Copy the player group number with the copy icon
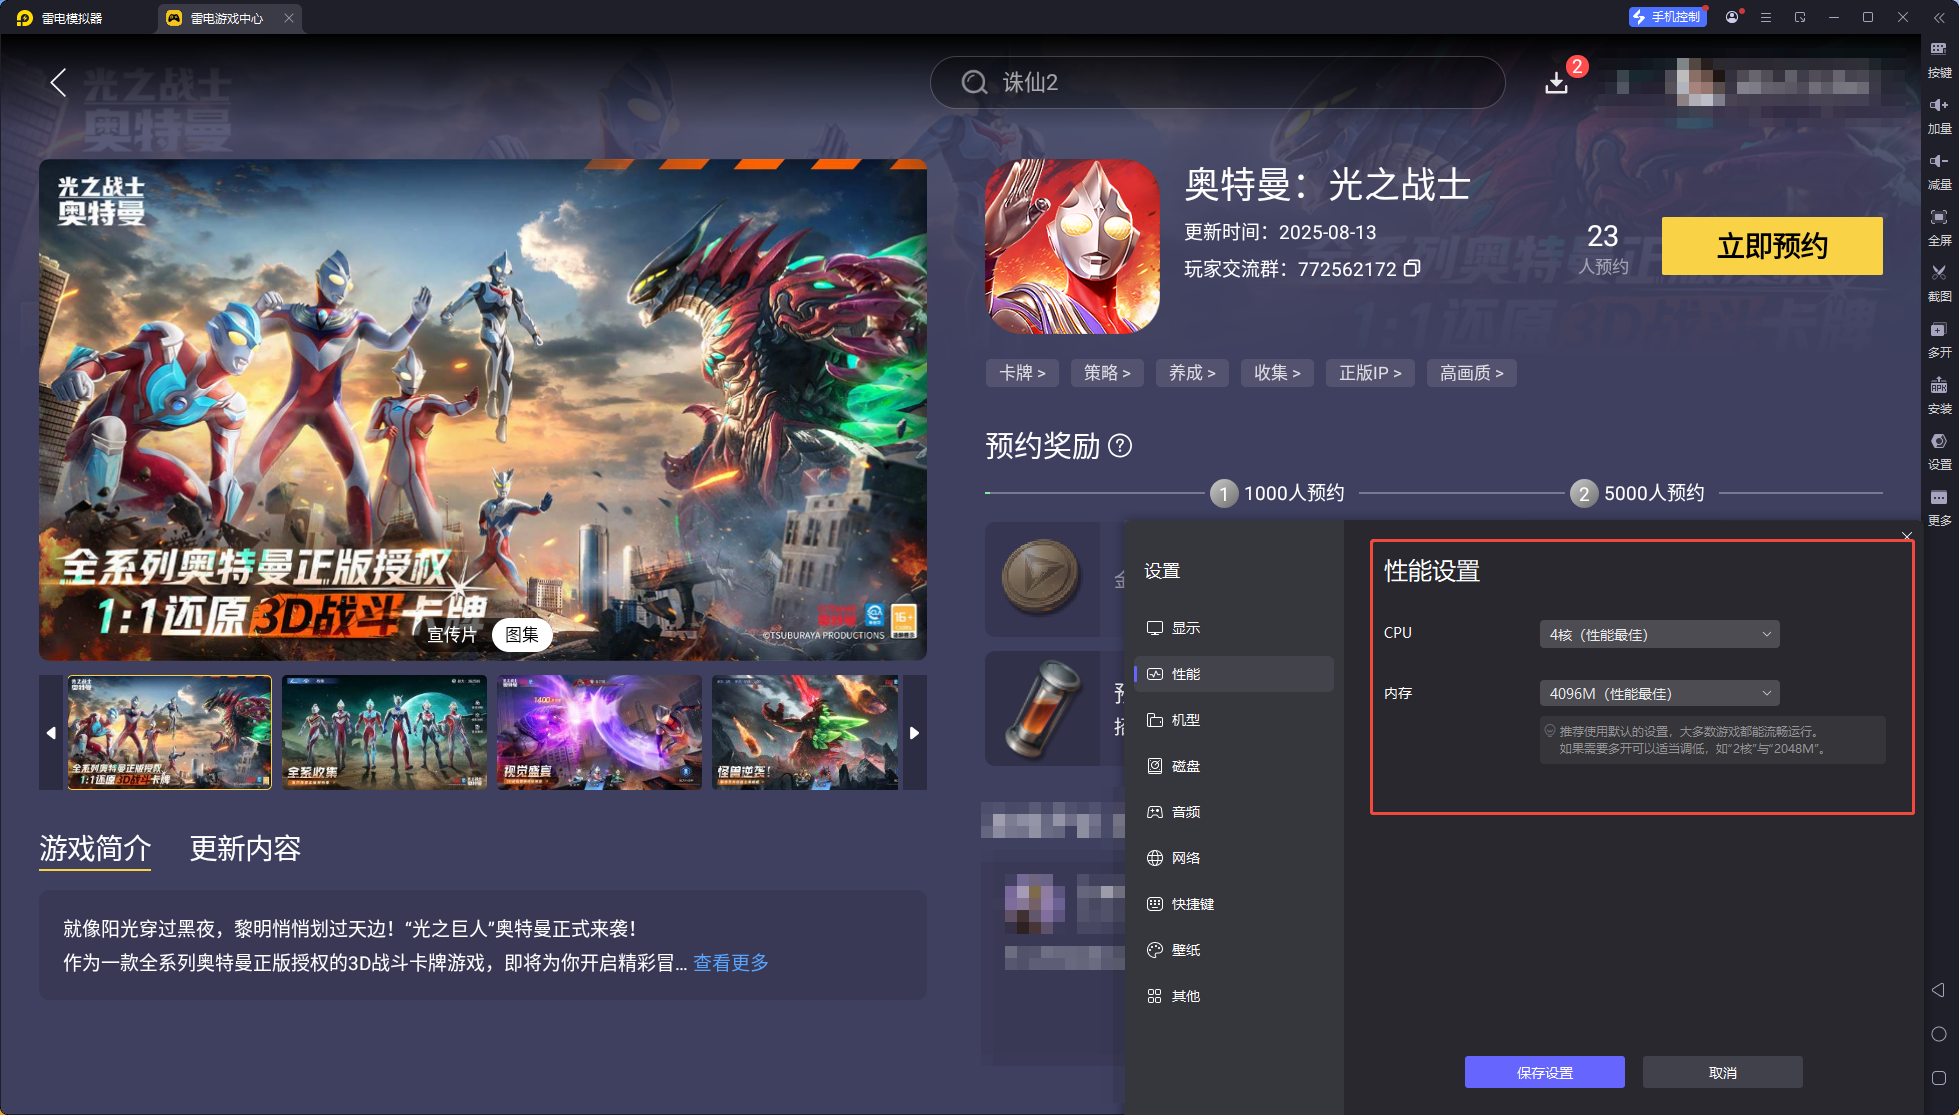 click(1411, 269)
